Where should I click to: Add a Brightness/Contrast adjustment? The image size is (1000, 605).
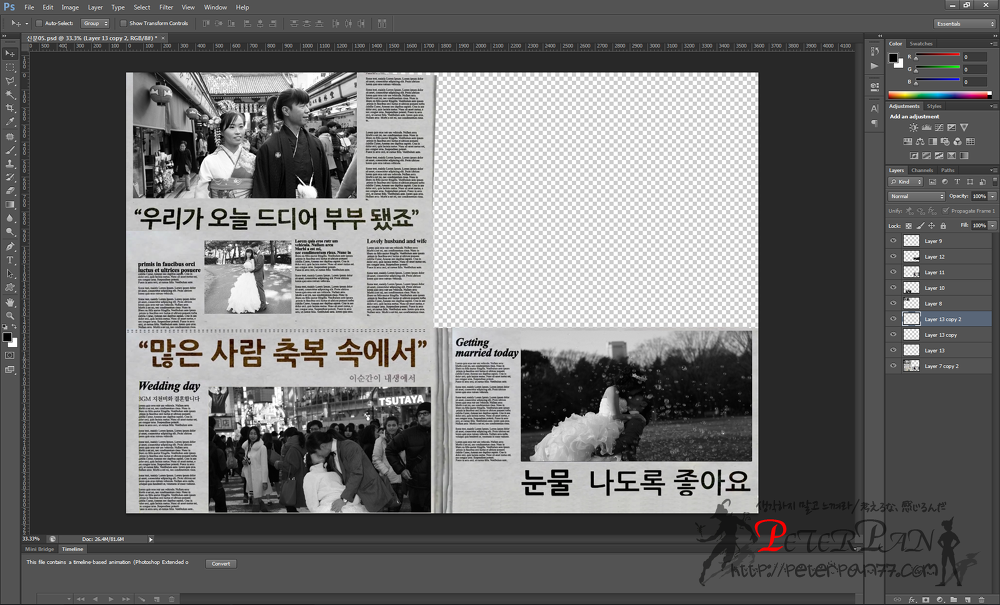tap(913, 128)
